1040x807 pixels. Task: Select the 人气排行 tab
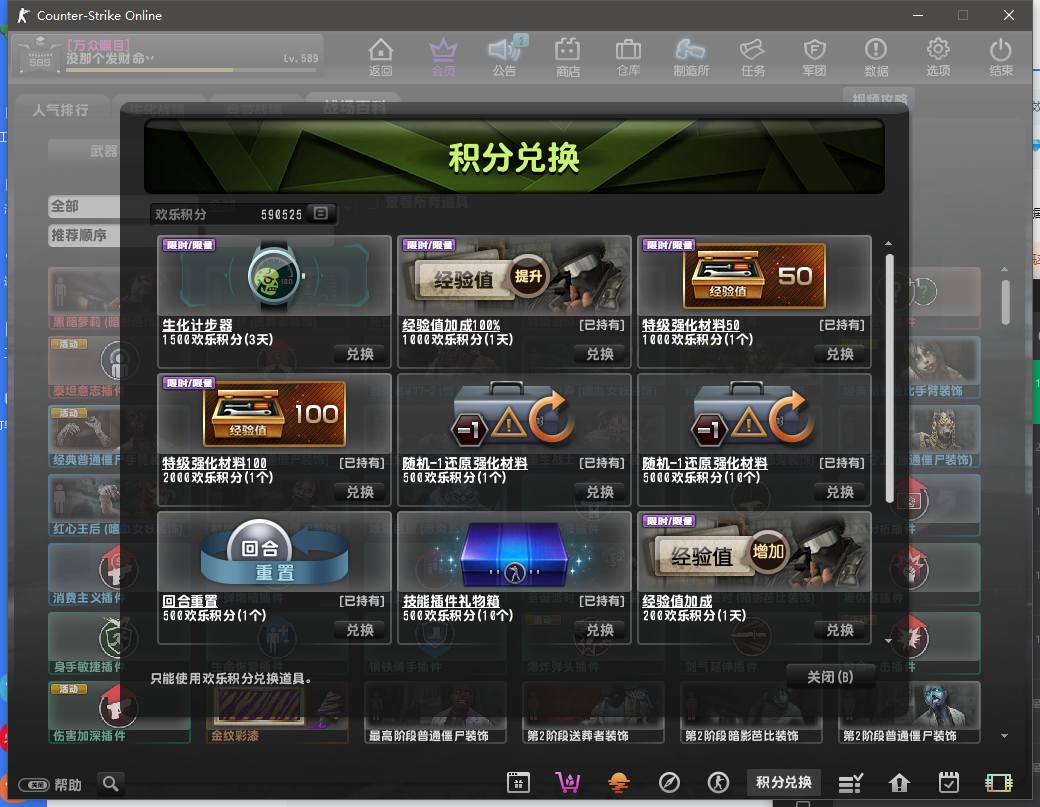(60, 110)
